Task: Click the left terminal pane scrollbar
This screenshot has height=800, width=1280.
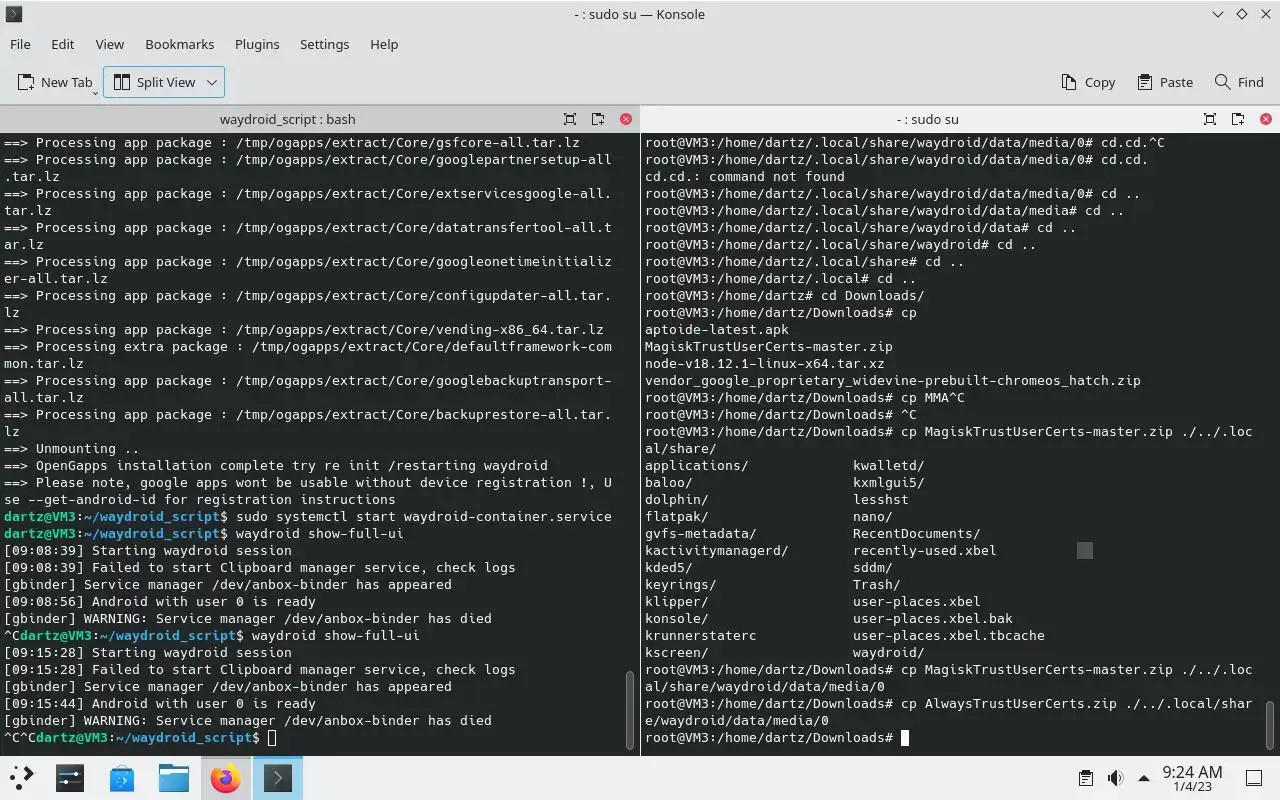Action: coord(630,710)
